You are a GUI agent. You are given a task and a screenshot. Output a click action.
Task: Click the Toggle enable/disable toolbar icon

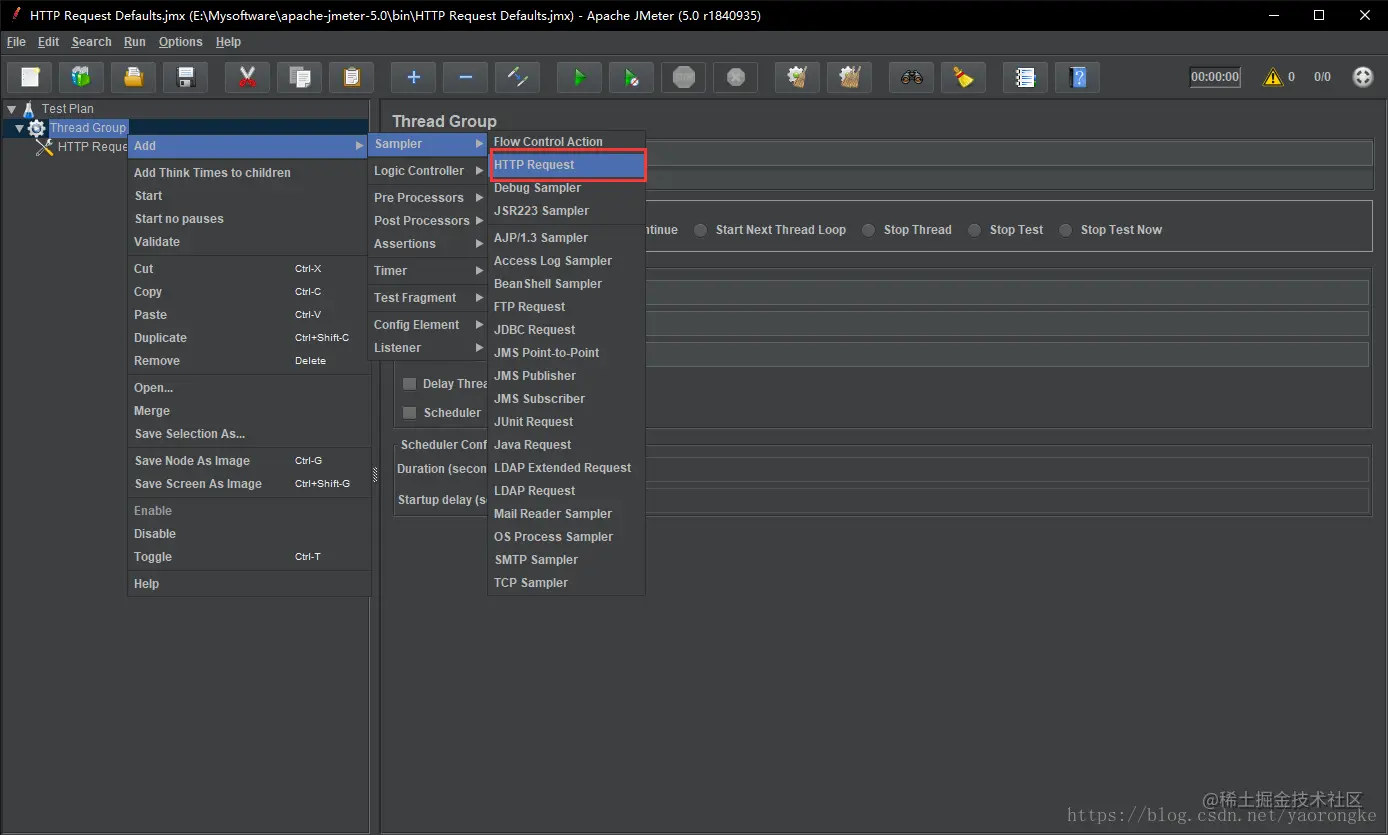(517, 77)
